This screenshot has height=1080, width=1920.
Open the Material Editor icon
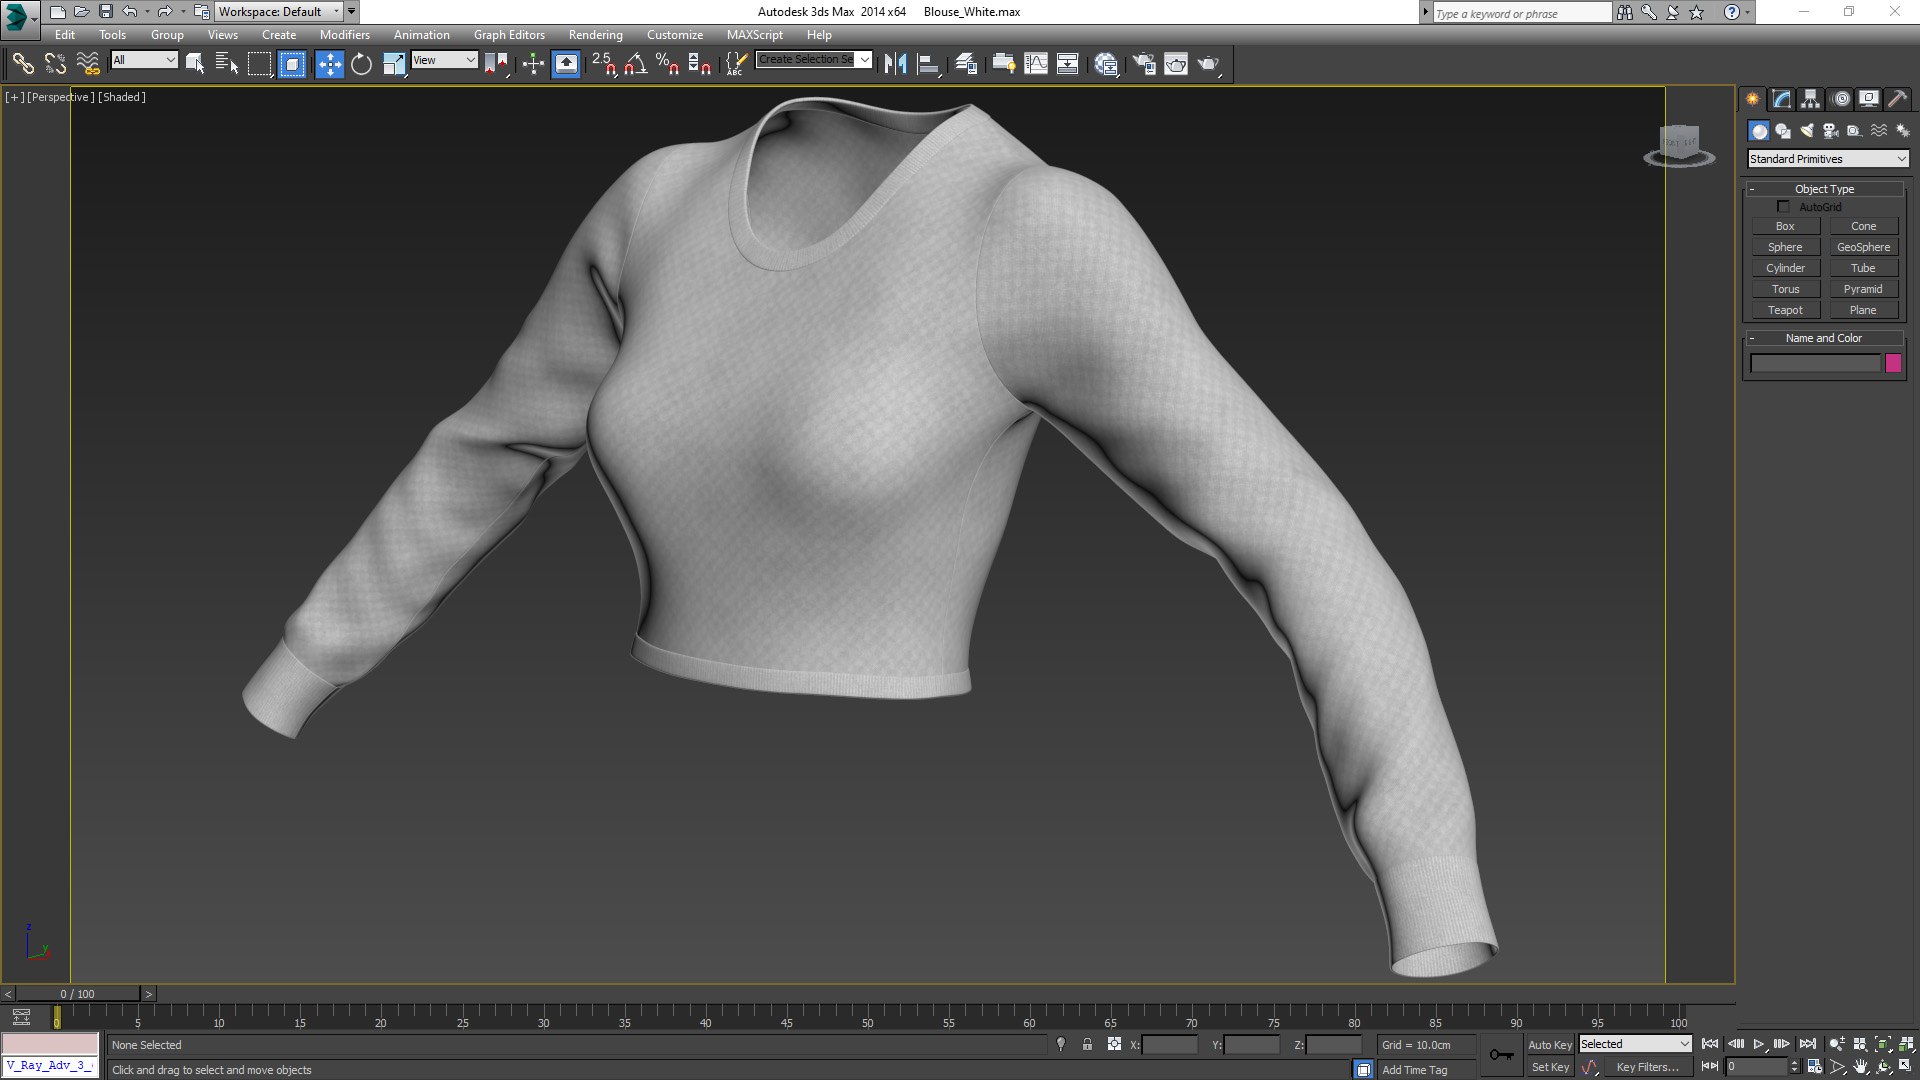(x=1106, y=64)
